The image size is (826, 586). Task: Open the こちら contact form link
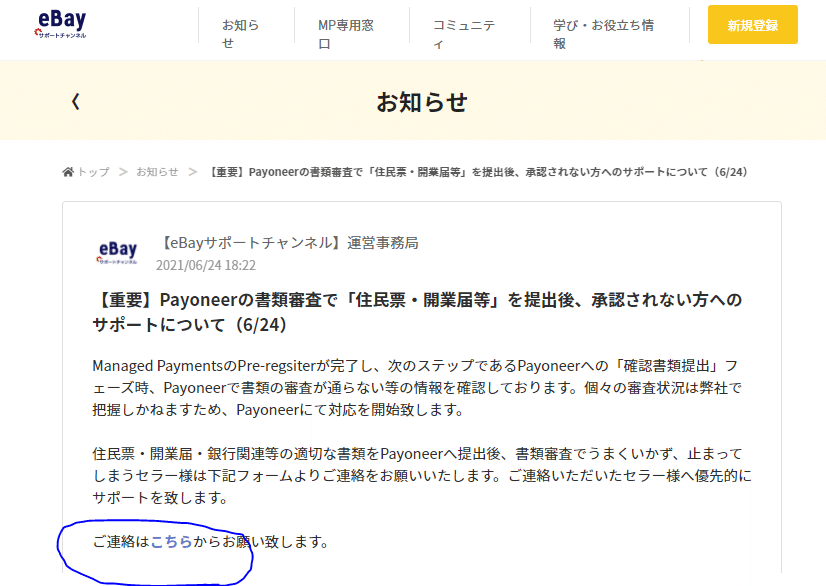click(171, 542)
